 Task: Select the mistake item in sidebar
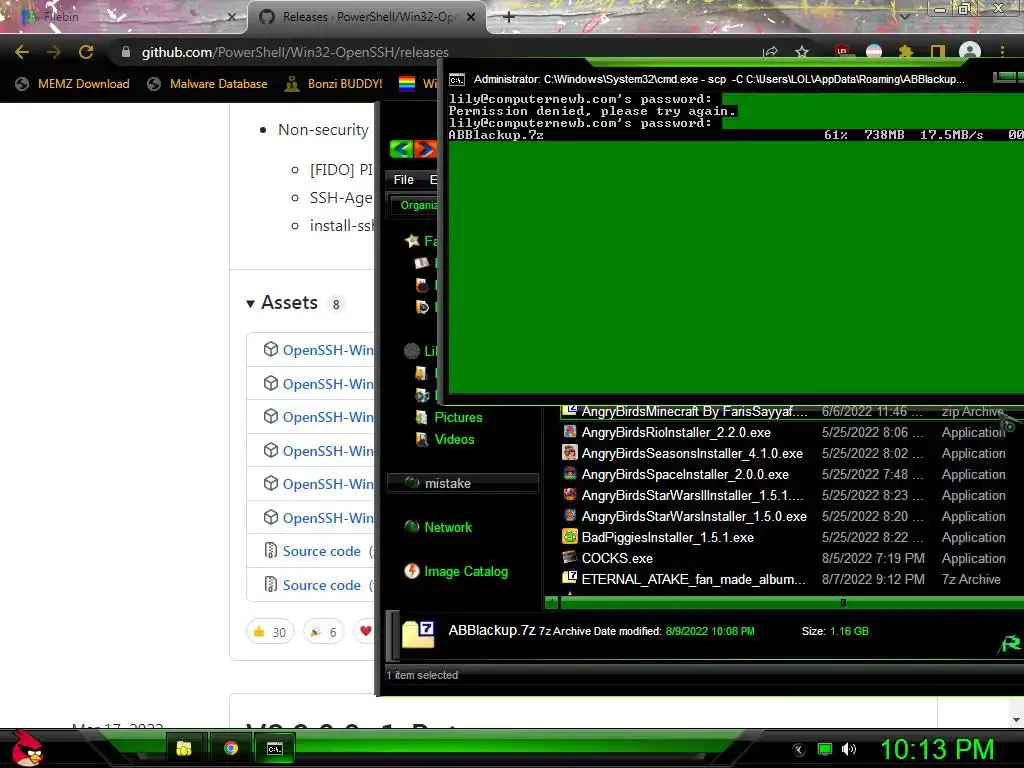[x=463, y=483]
